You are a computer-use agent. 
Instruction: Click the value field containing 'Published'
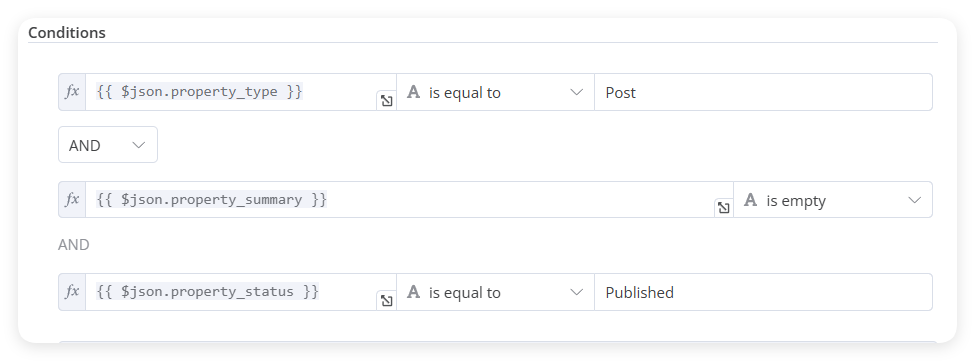tap(763, 292)
